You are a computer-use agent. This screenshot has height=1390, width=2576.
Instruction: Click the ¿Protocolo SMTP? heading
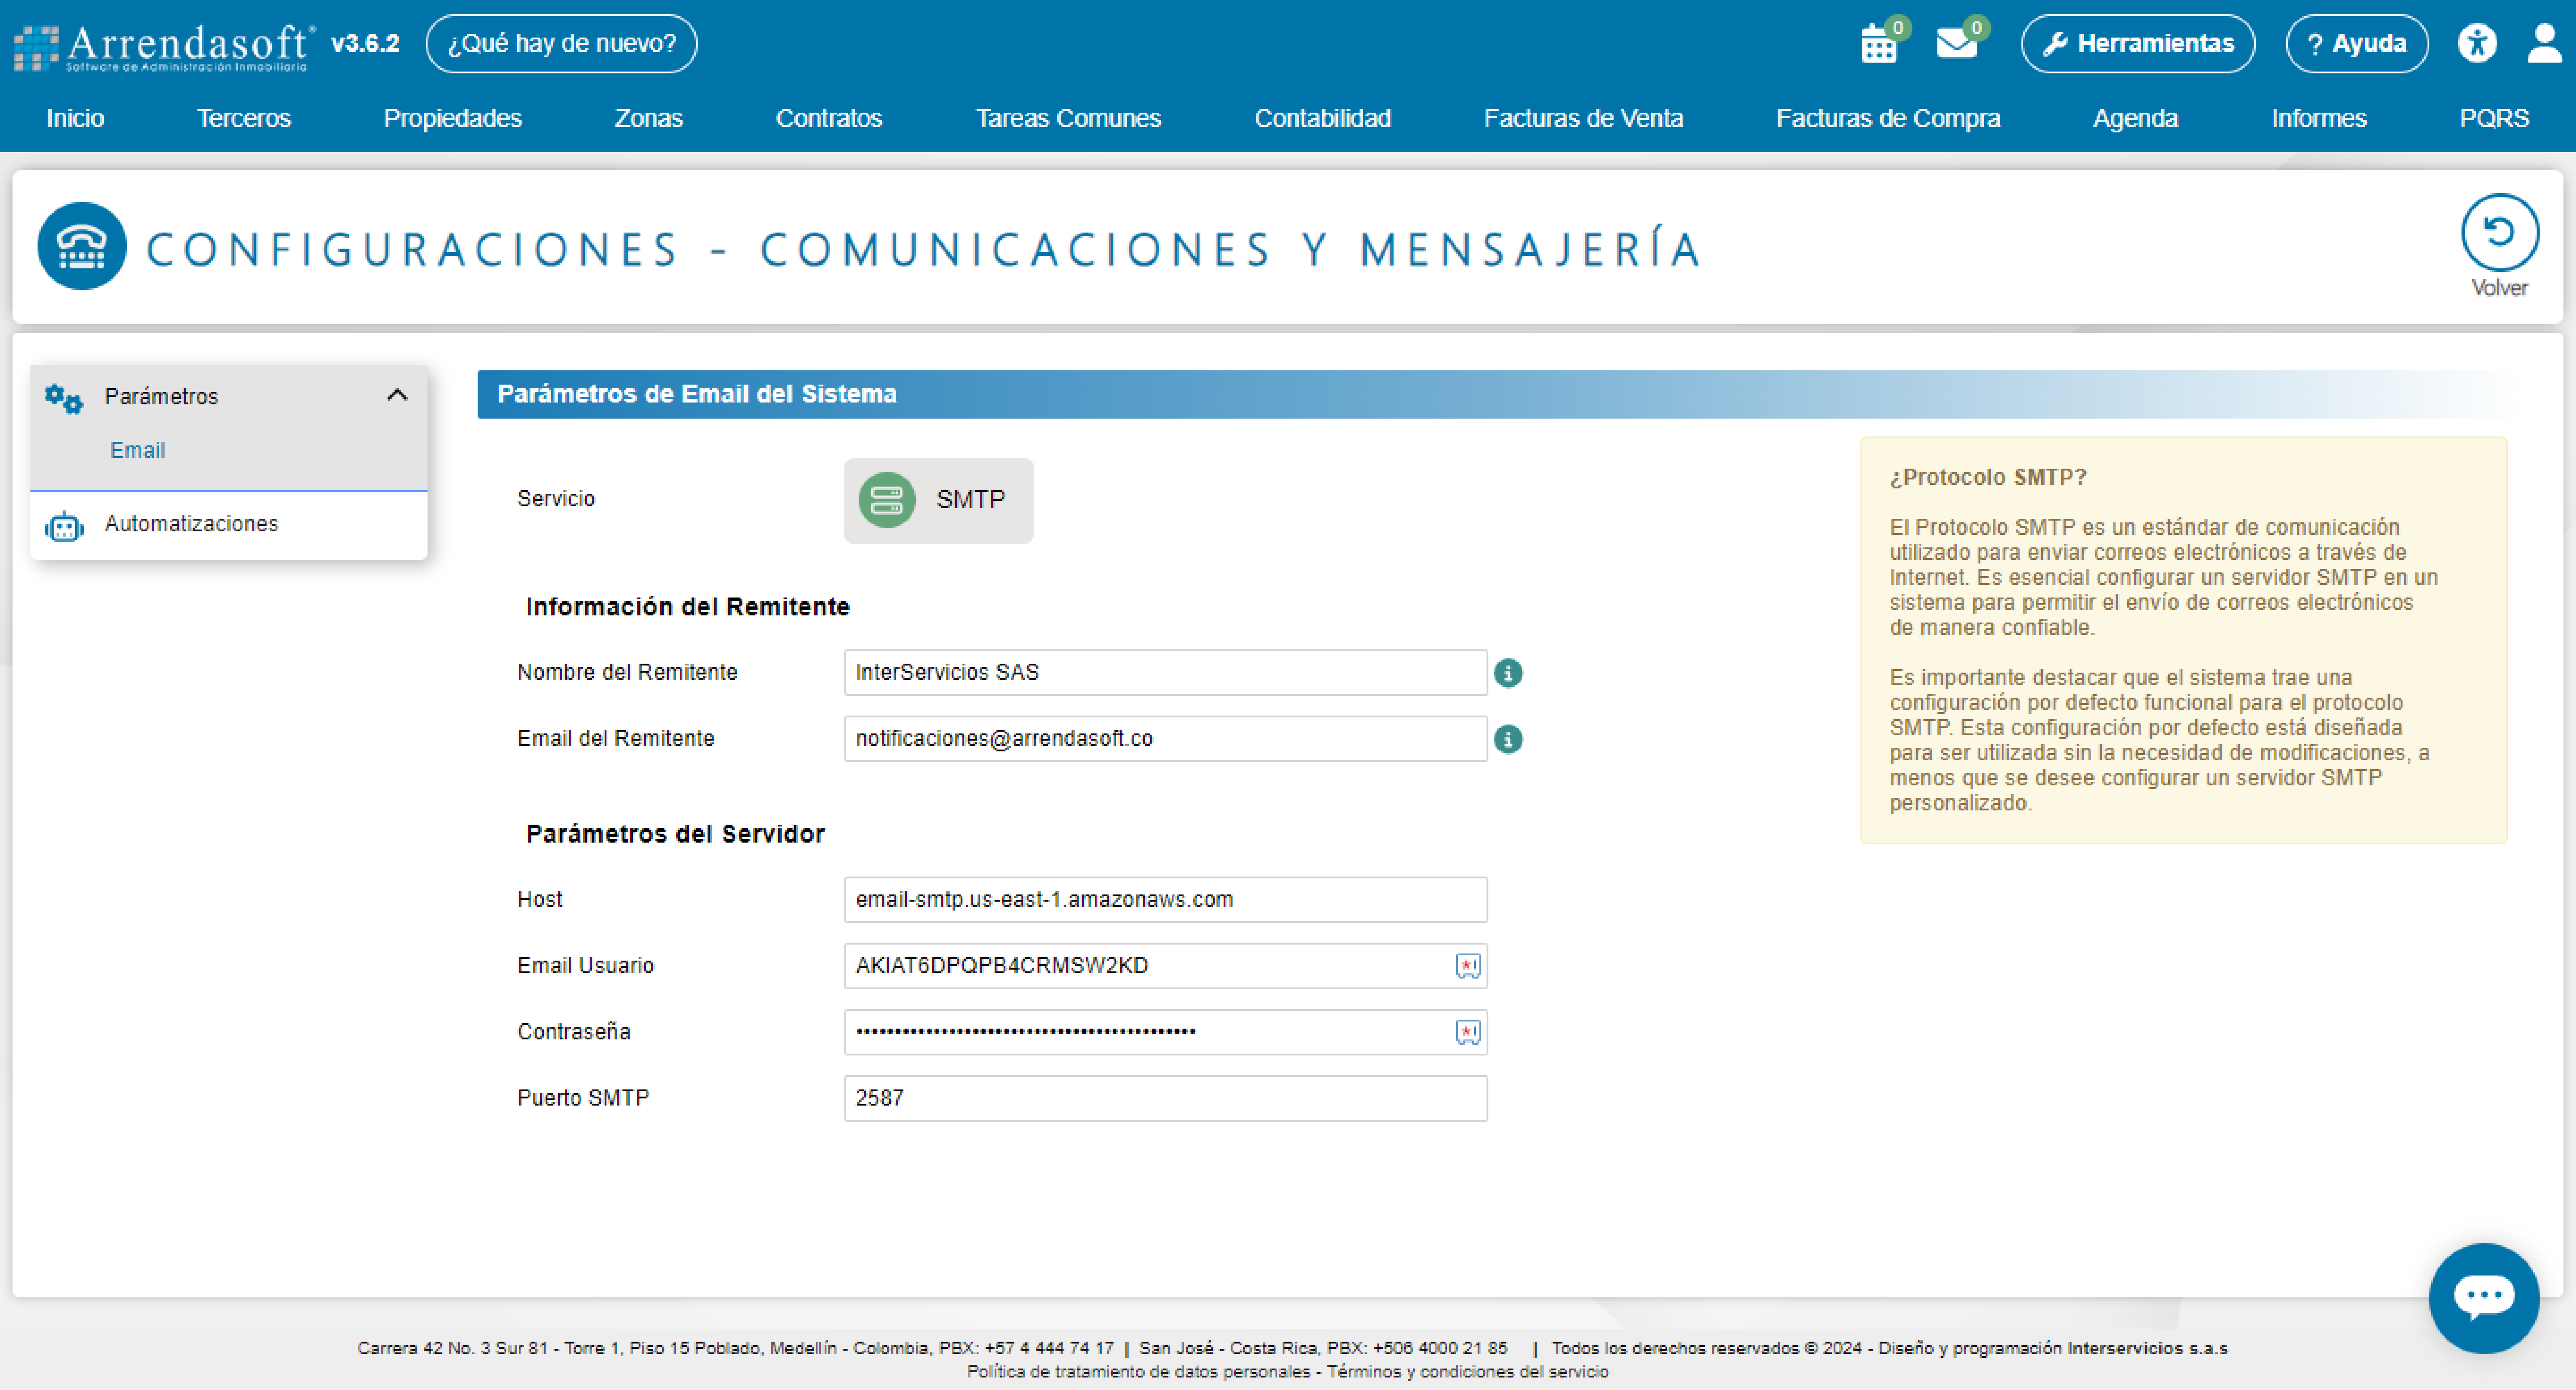coord(1988,477)
